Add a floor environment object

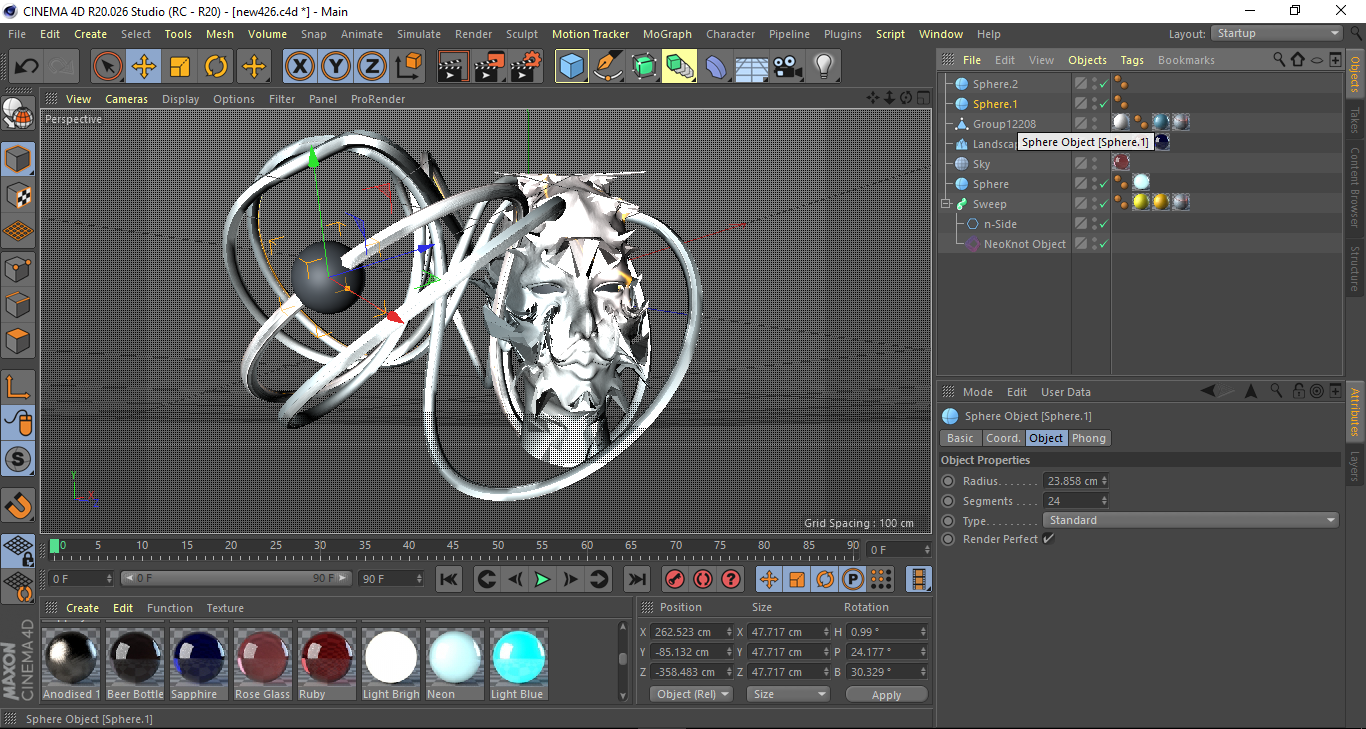tap(751, 67)
